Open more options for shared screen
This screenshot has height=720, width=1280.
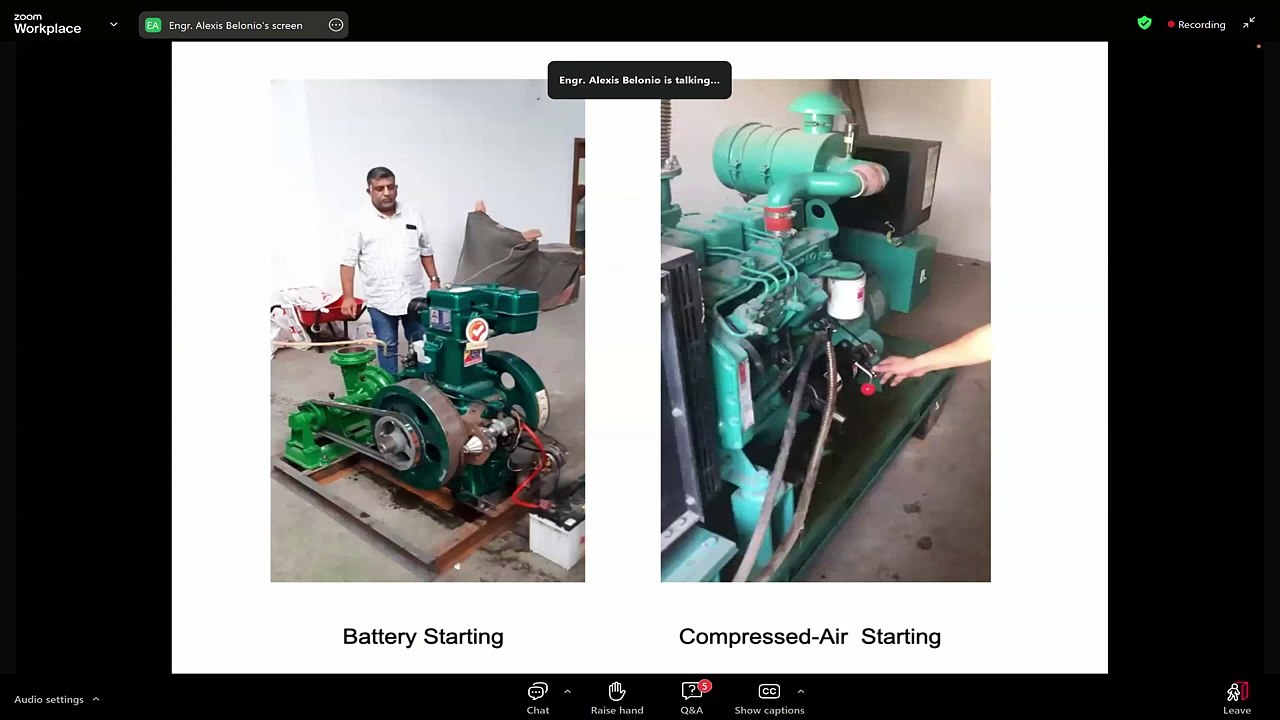pyautogui.click(x=336, y=25)
